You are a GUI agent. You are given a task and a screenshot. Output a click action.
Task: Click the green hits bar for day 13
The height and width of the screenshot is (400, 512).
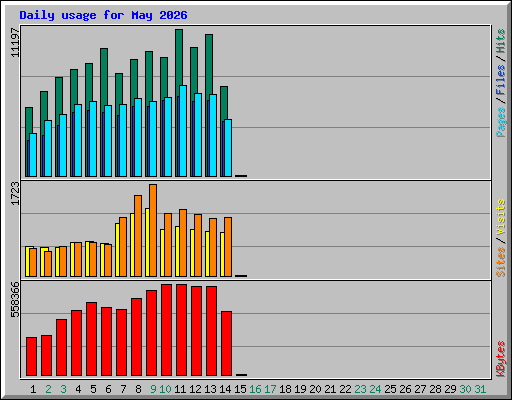click(209, 63)
